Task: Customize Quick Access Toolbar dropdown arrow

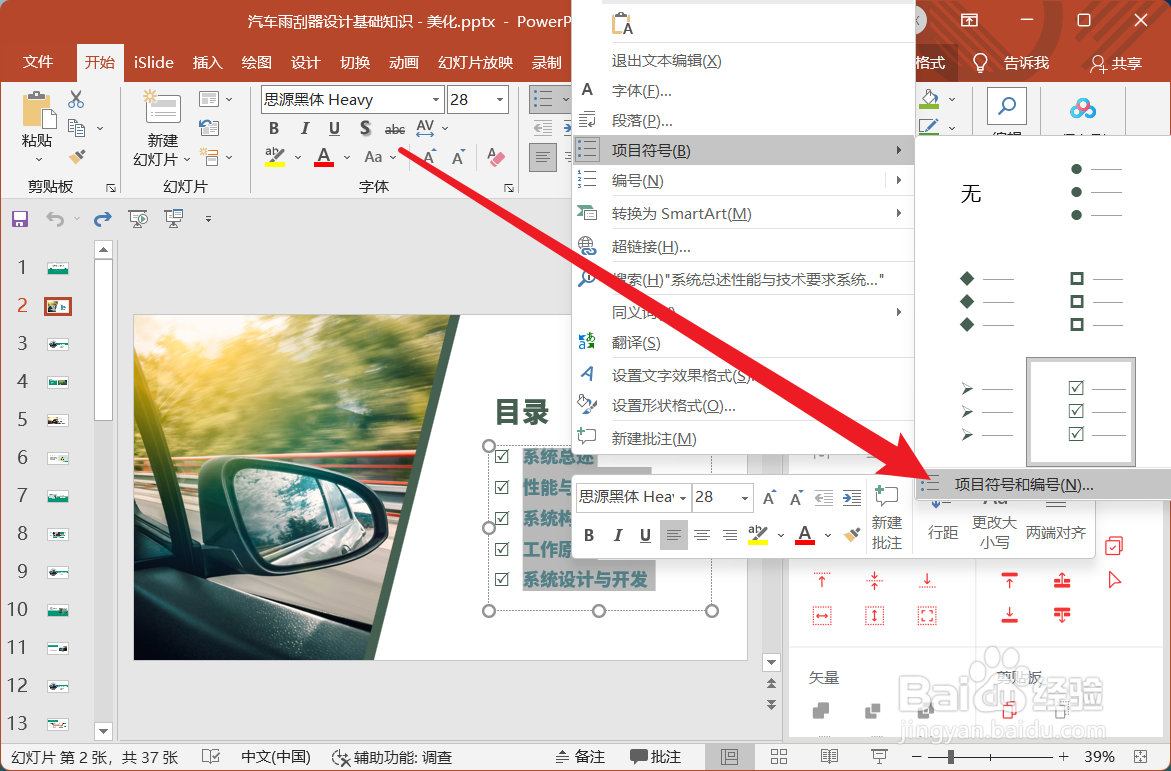Action: click(x=208, y=219)
